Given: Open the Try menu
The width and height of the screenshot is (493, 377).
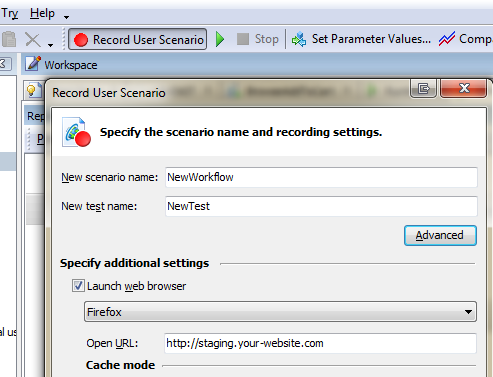Looking at the screenshot, I should pyautogui.click(x=9, y=13).
